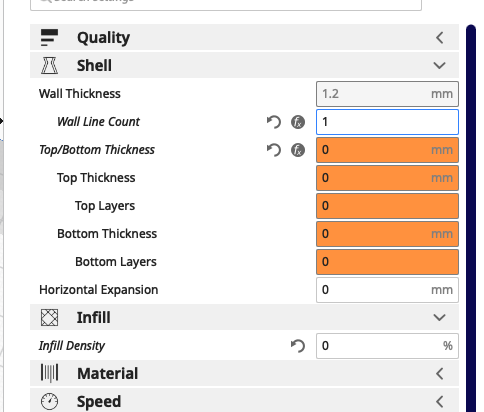Click the Top Layers orange field

point(387,206)
